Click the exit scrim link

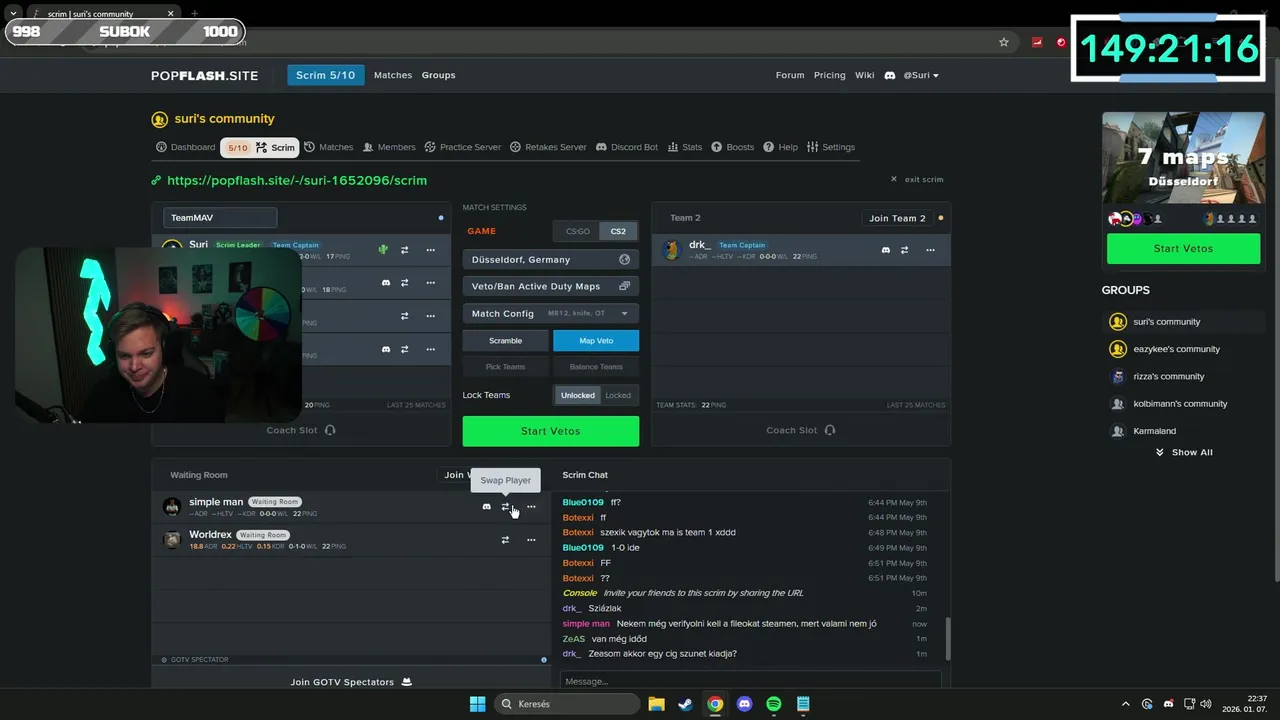[x=917, y=179]
